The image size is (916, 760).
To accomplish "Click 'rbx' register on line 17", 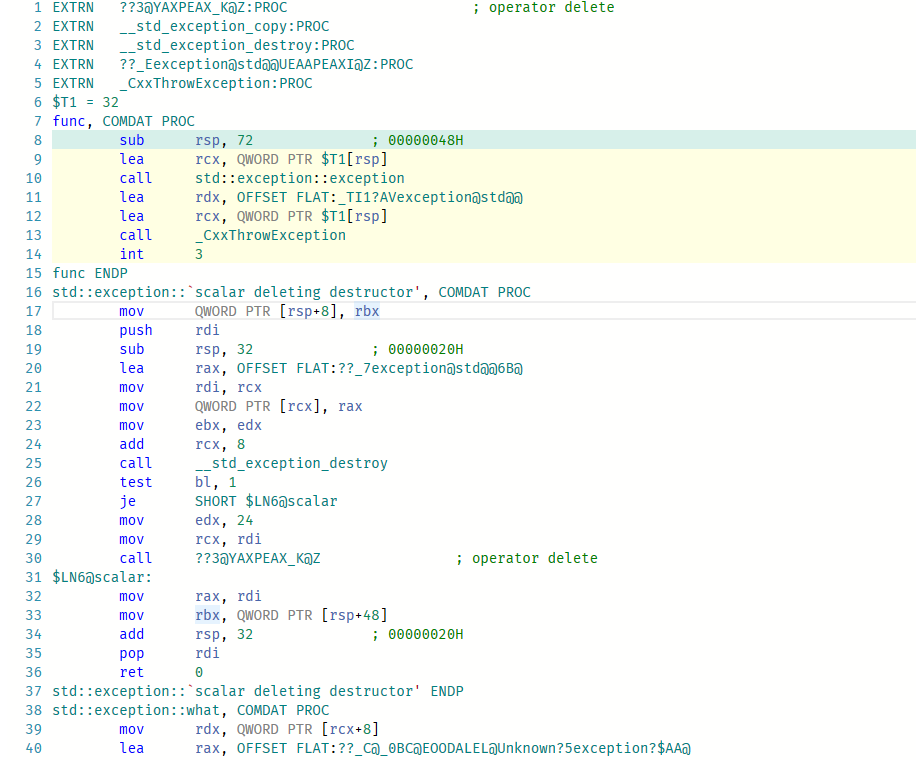I will click(367, 311).
